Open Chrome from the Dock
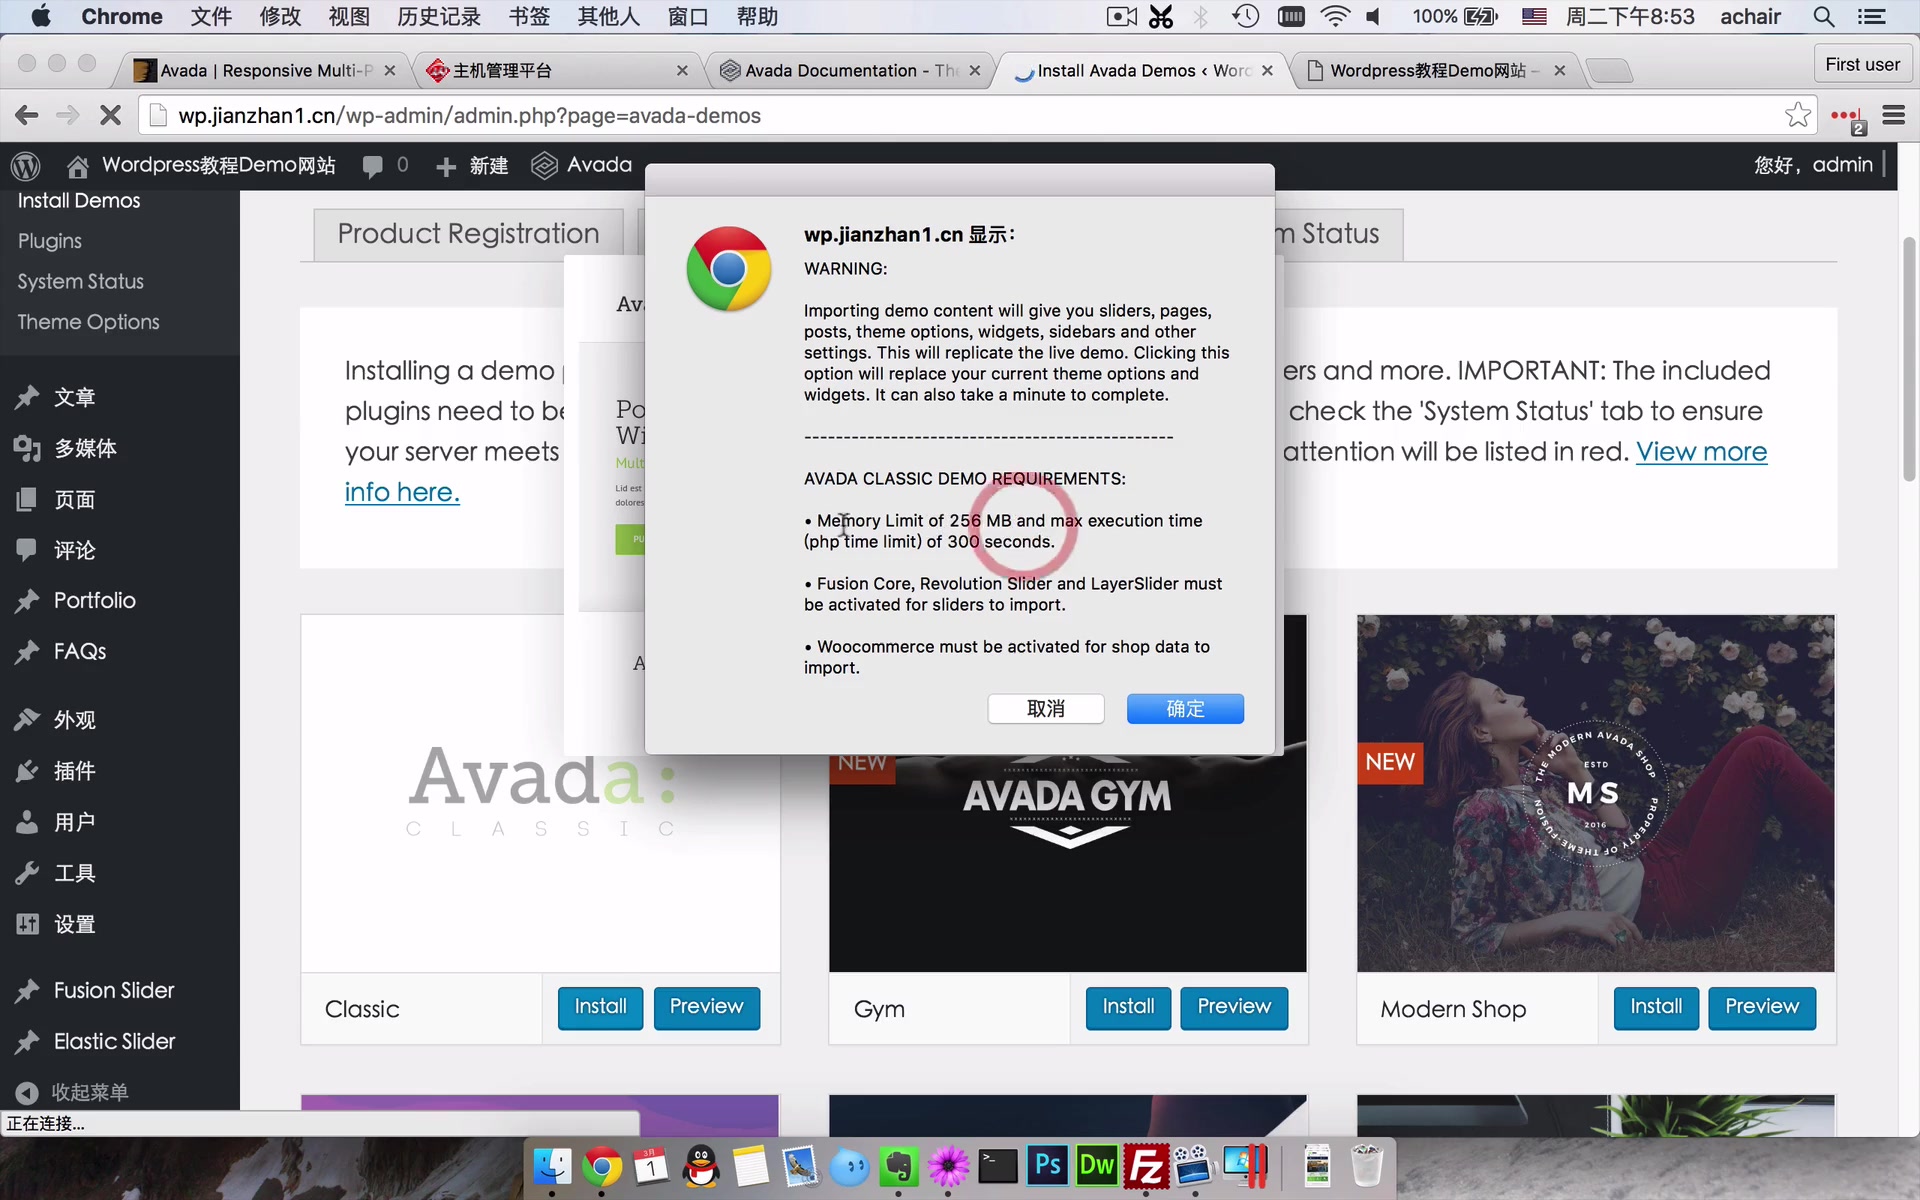The image size is (1920, 1200). pyautogui.click(x=601, y=1166)
